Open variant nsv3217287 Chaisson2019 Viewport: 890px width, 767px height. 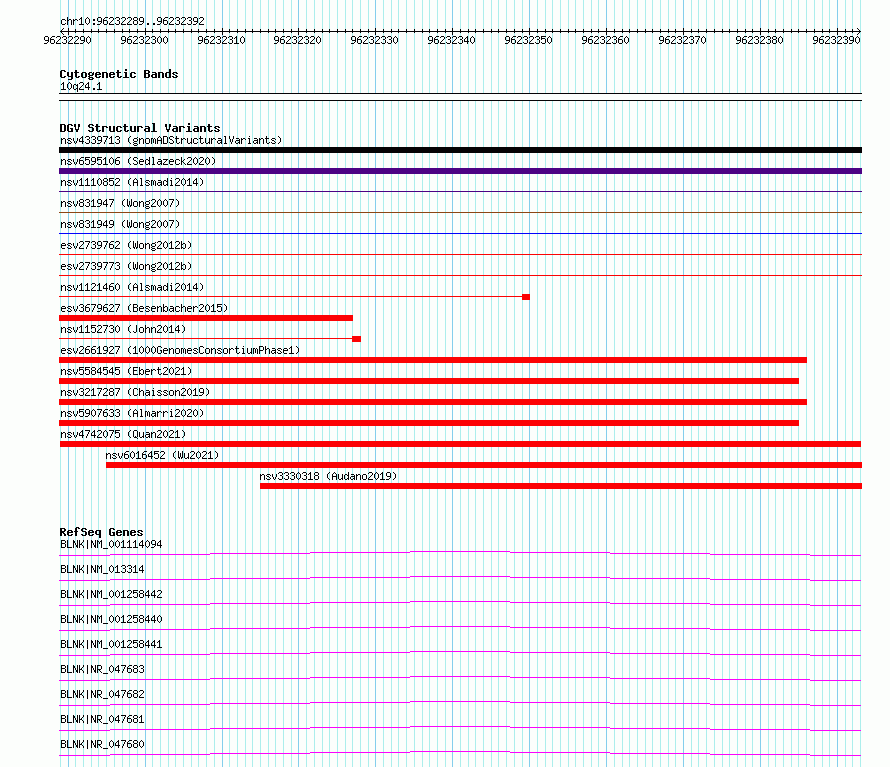[135, 392]
